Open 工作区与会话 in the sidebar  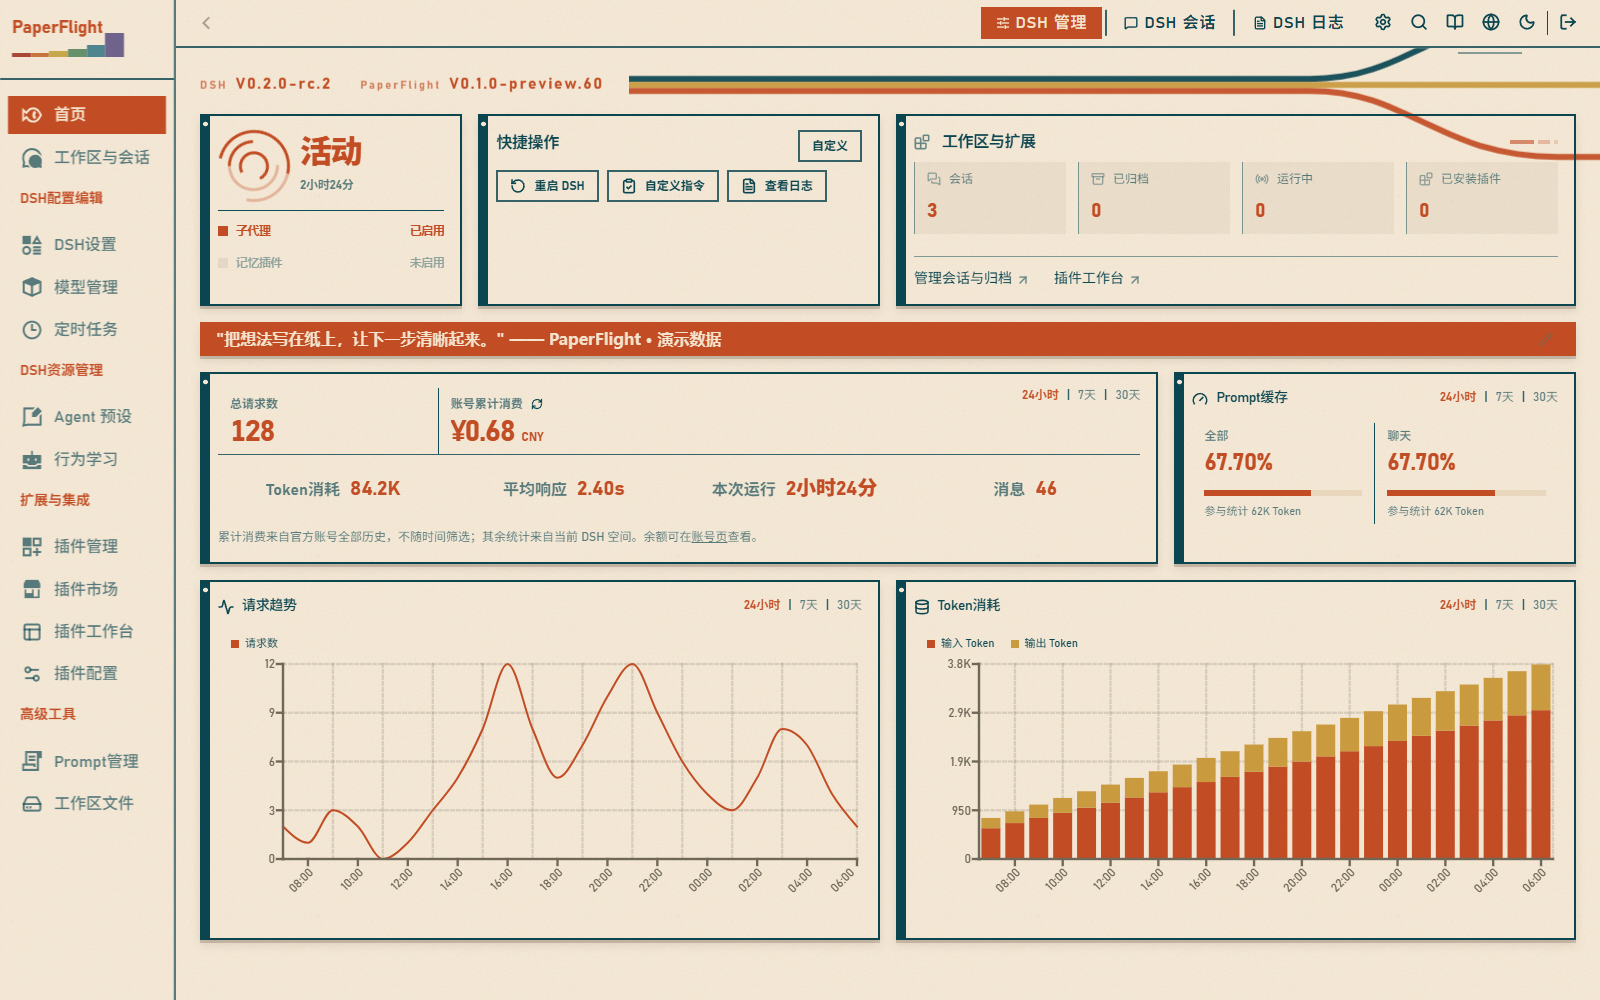[x=86, y=157]
